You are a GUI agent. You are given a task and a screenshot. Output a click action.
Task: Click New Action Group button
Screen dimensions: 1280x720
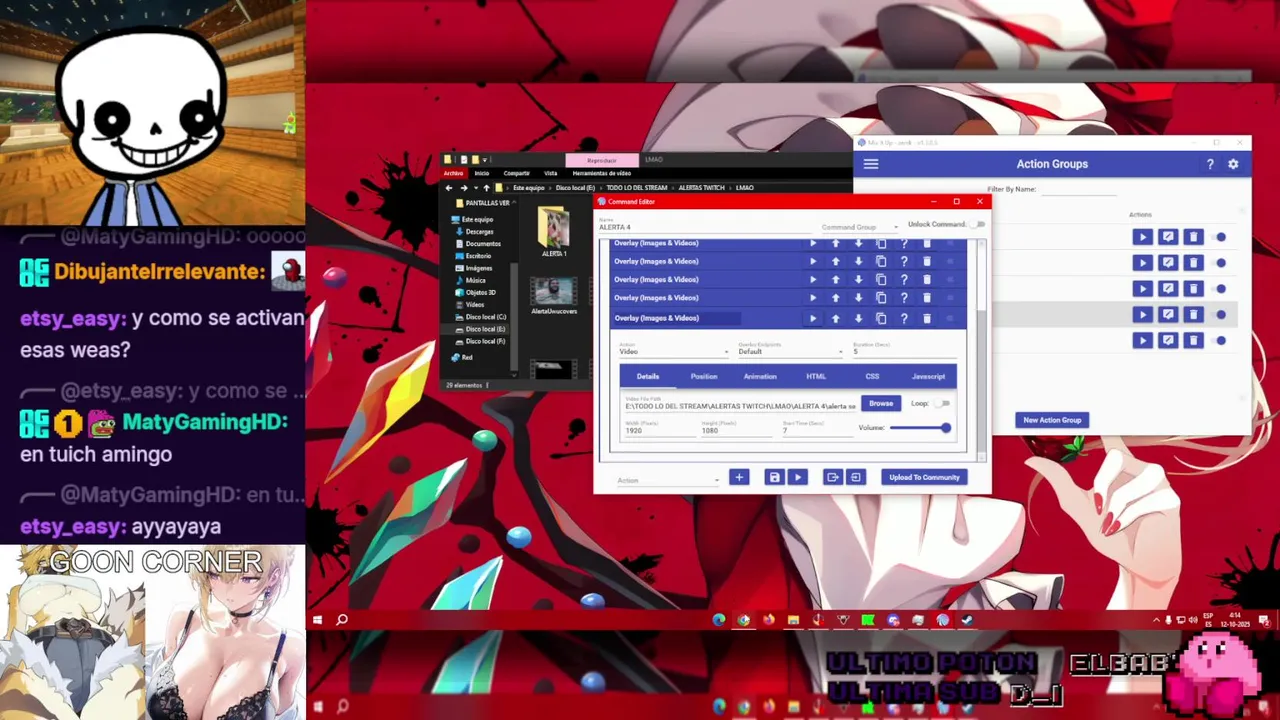tap(1052, 420)
